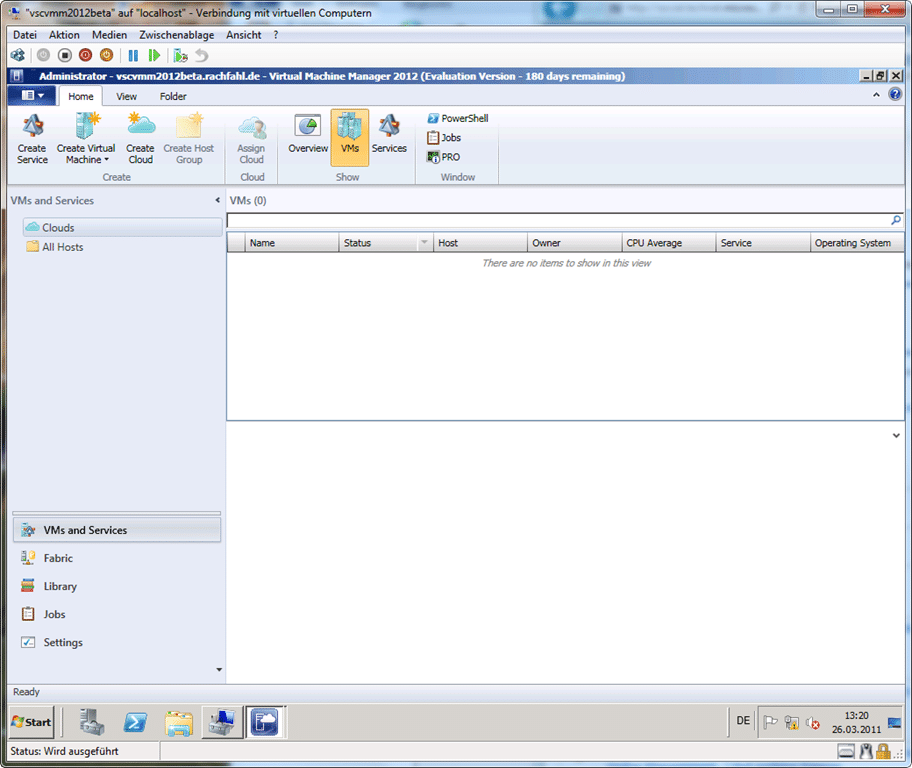Click the Create Cloud ribbon icon

(x=140, y=139)
